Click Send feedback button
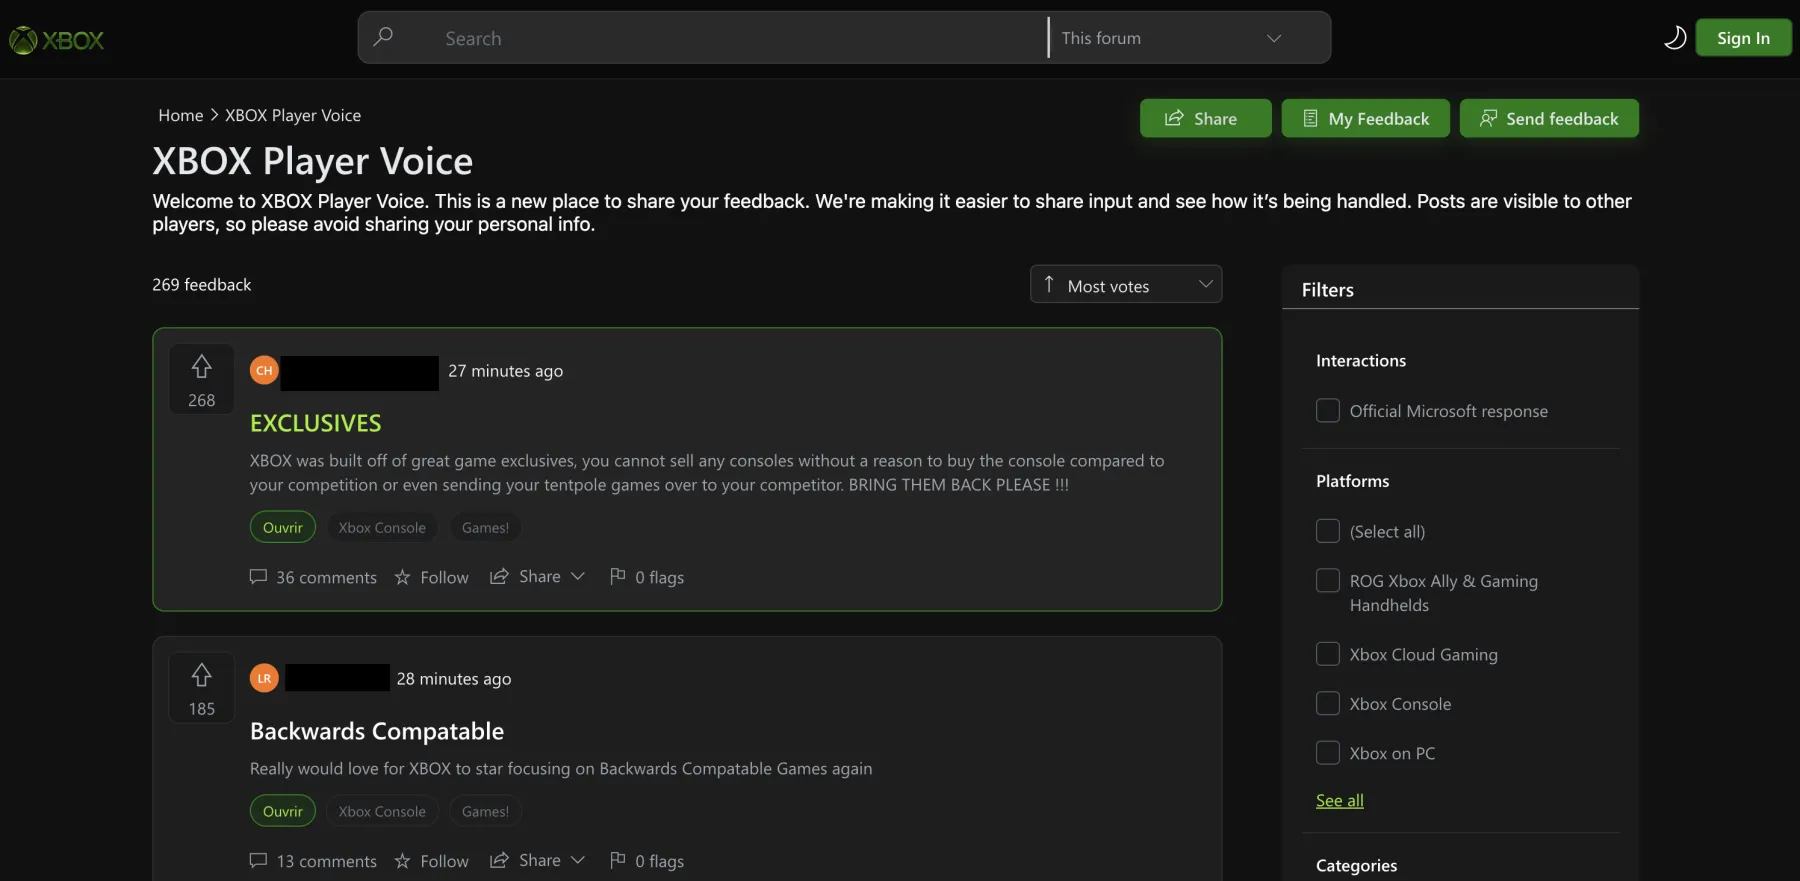 1549,118
